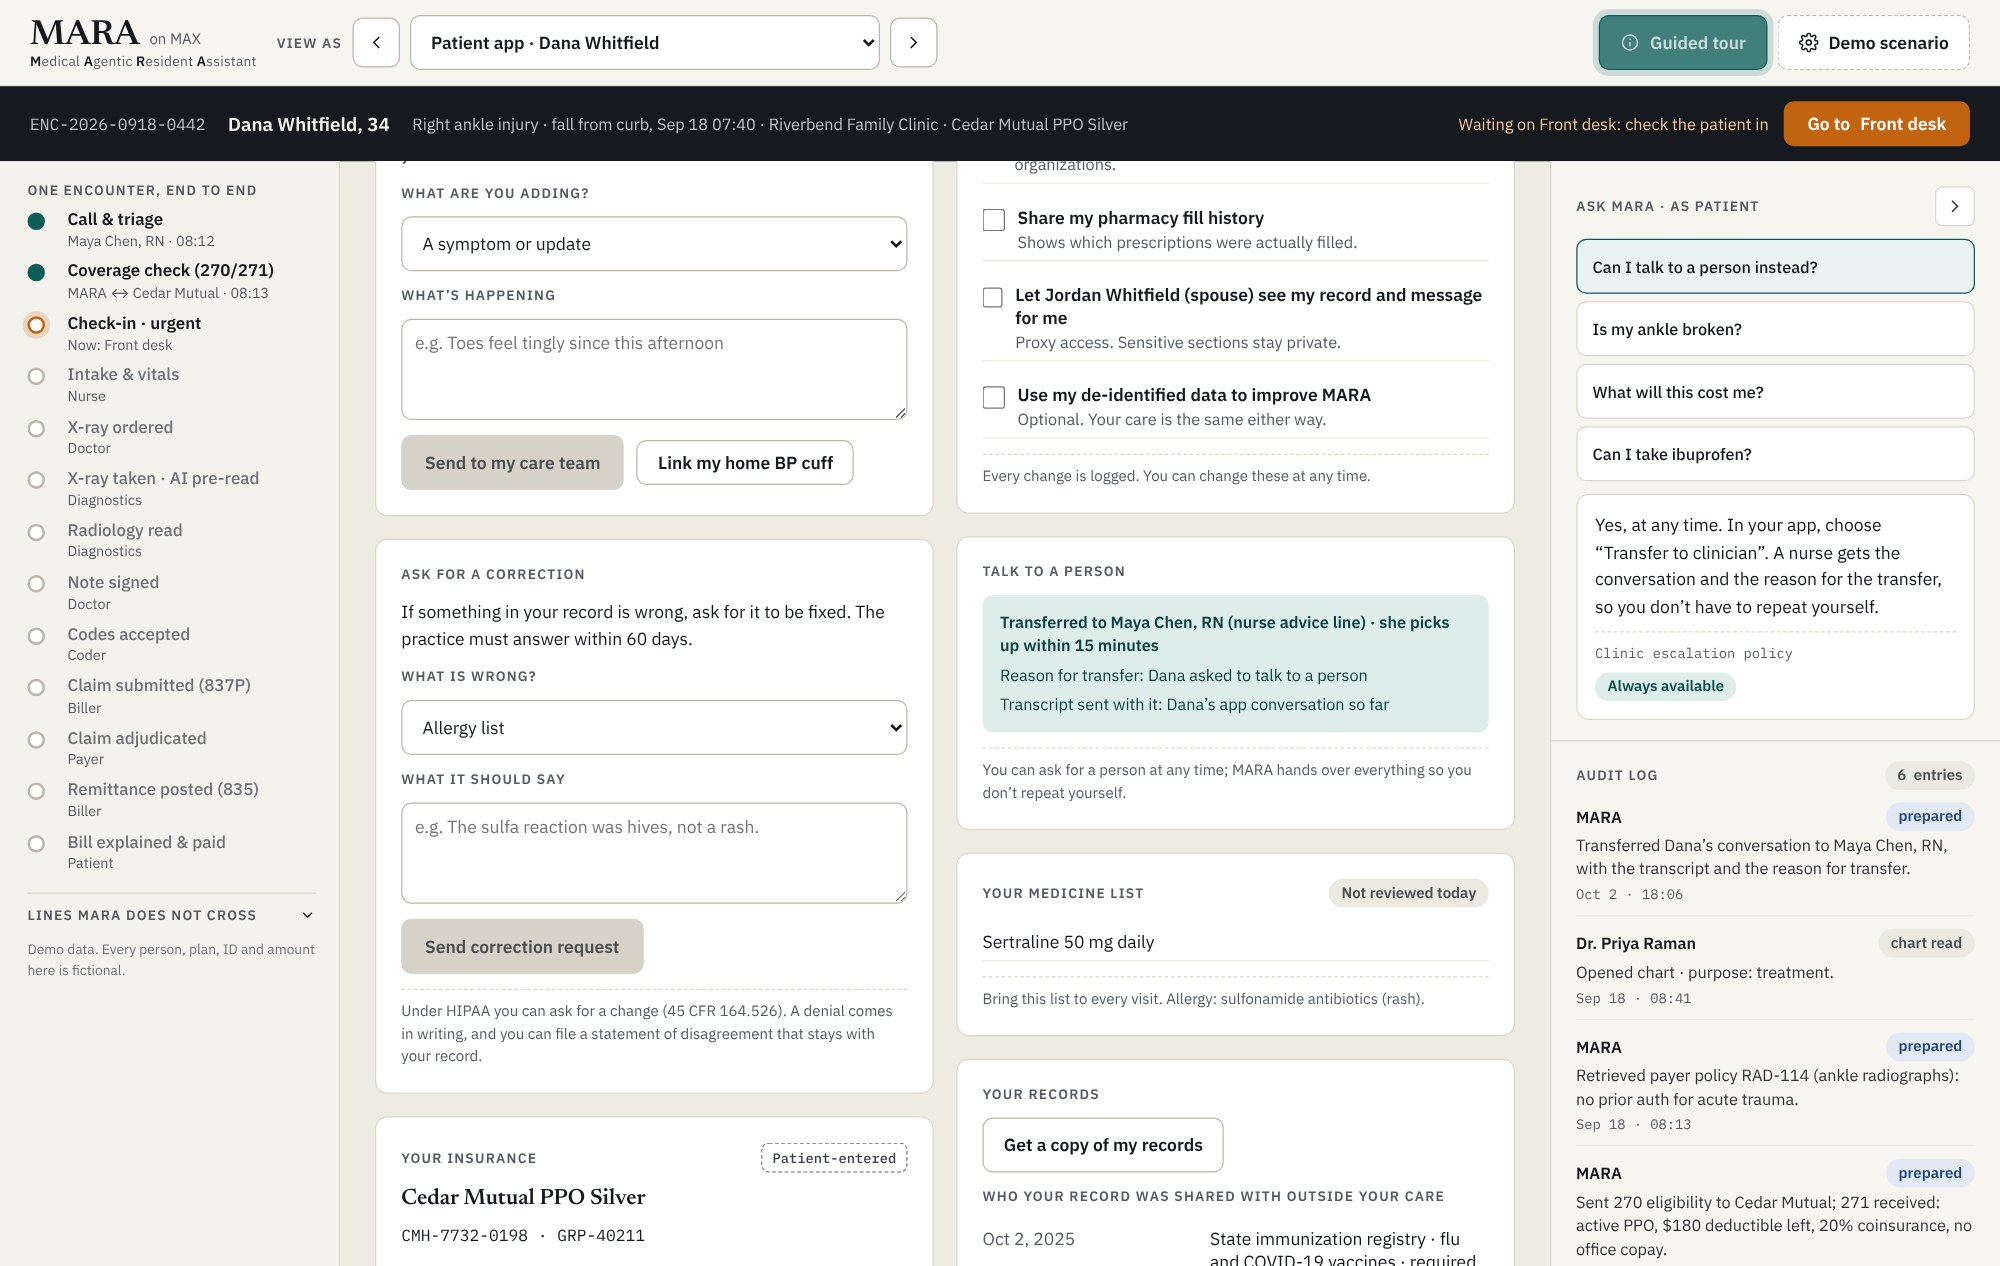The width and height of the screenshot is (2000, 1266).
Task: Focus the What it should say text box
Action: click(x=654, y=853)
